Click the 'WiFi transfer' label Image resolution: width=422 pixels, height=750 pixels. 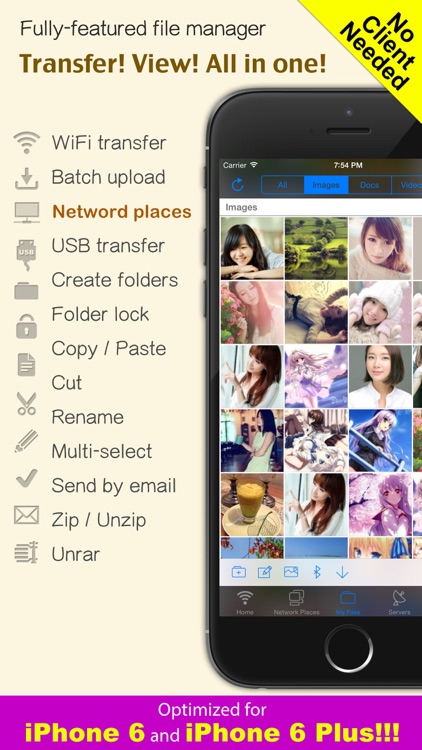109,143
